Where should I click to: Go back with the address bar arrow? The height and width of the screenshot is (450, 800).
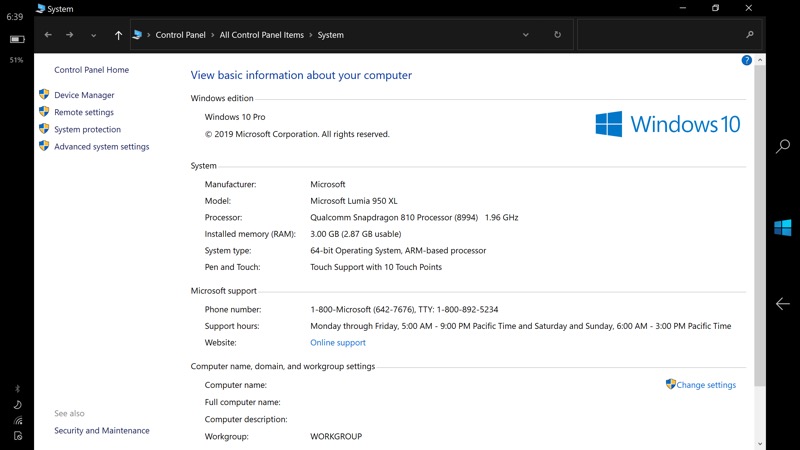pos(48,35)
